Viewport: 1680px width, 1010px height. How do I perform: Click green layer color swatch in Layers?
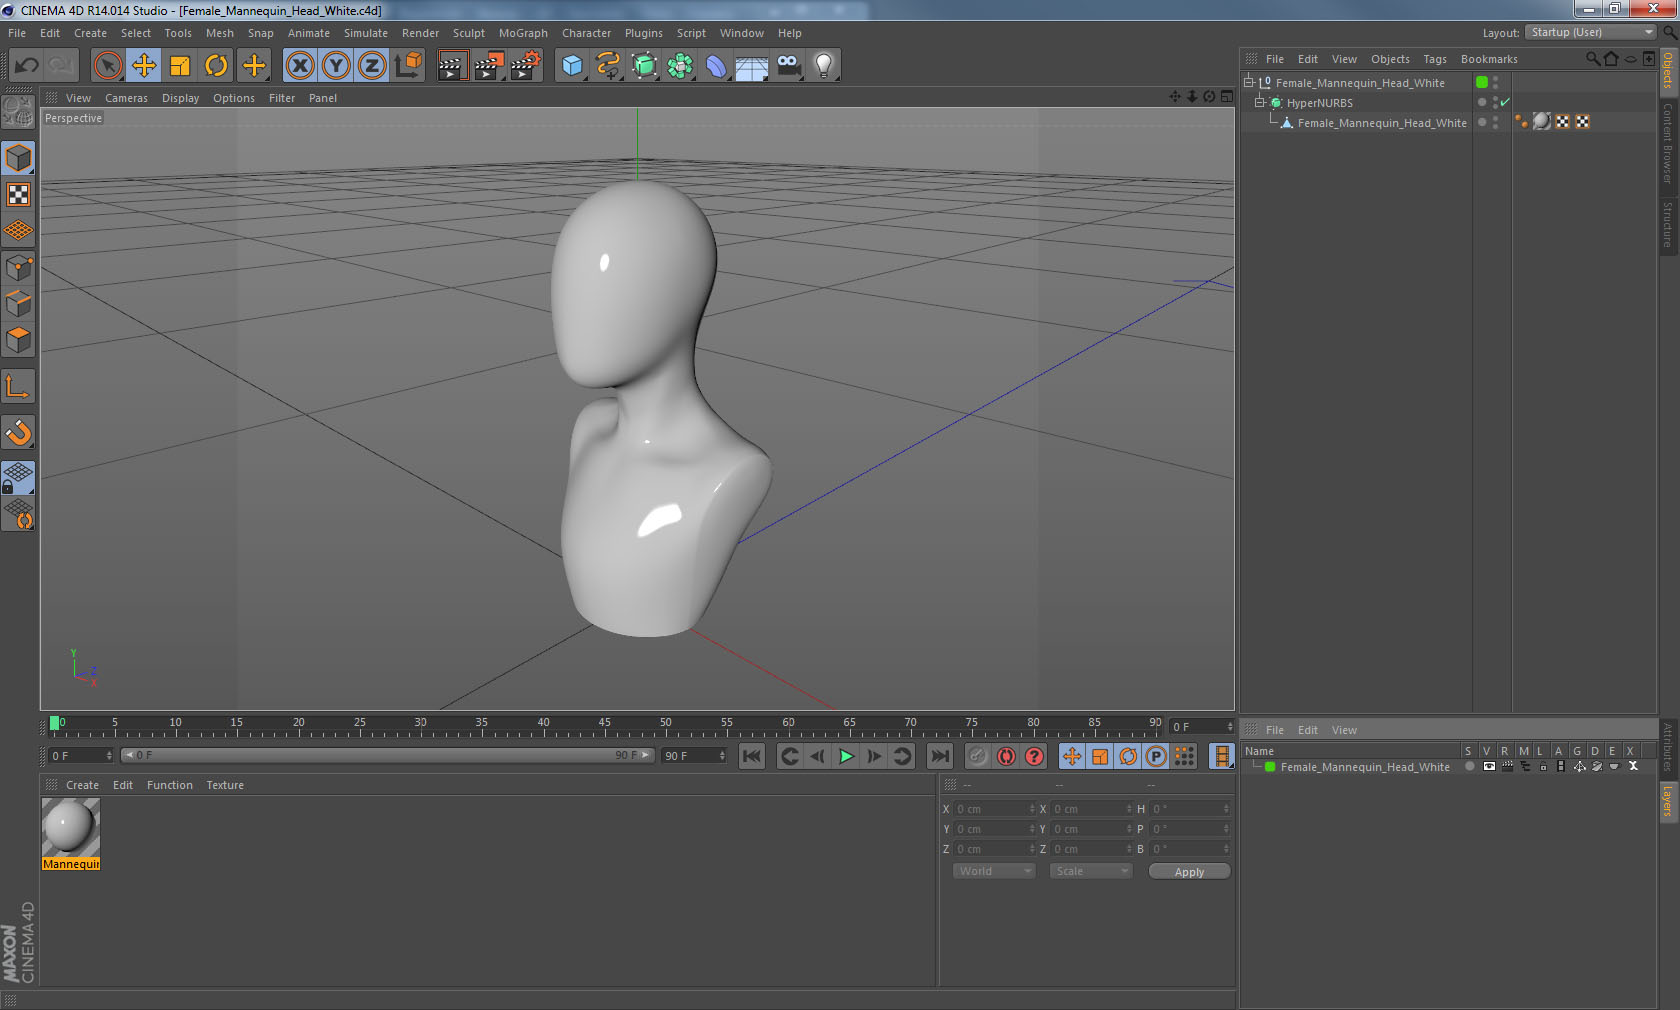[x=1270, y=767]
